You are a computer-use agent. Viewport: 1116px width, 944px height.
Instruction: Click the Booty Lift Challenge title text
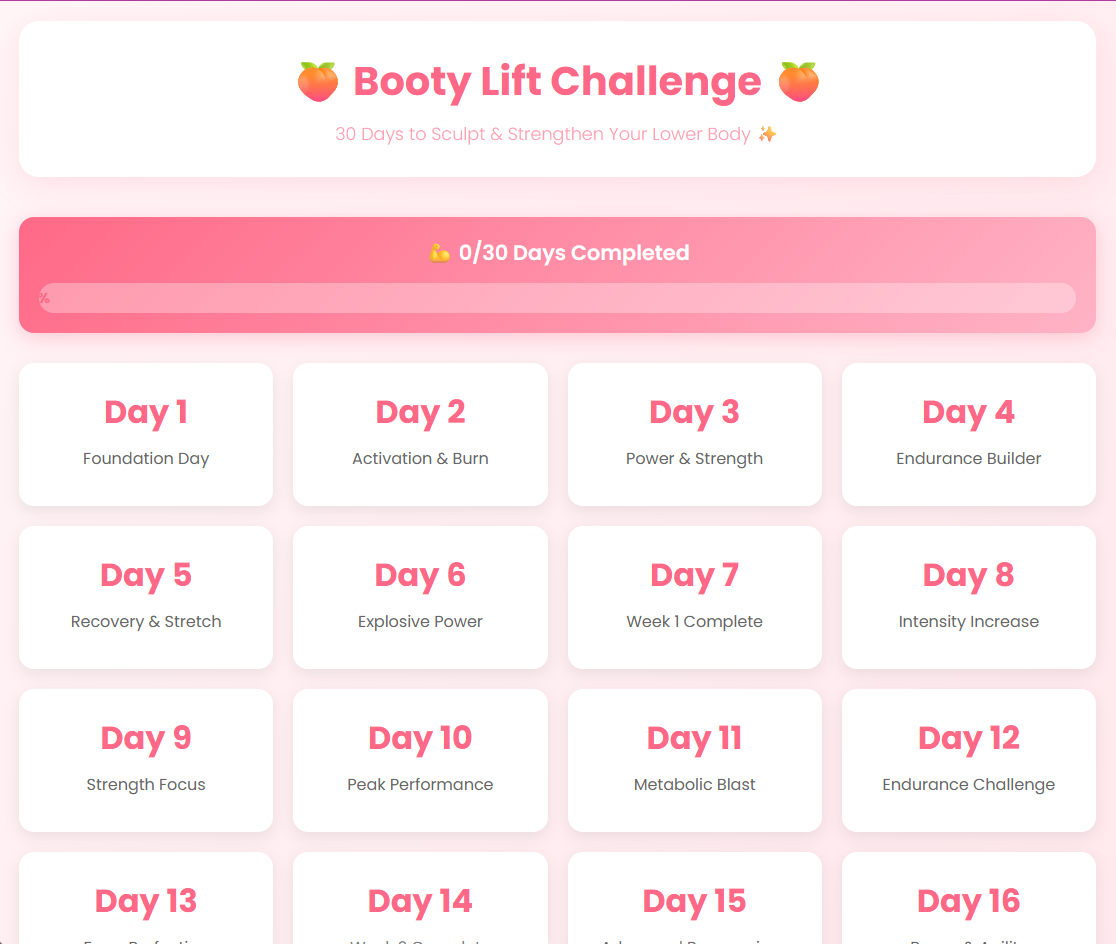[x=557, y=81]
